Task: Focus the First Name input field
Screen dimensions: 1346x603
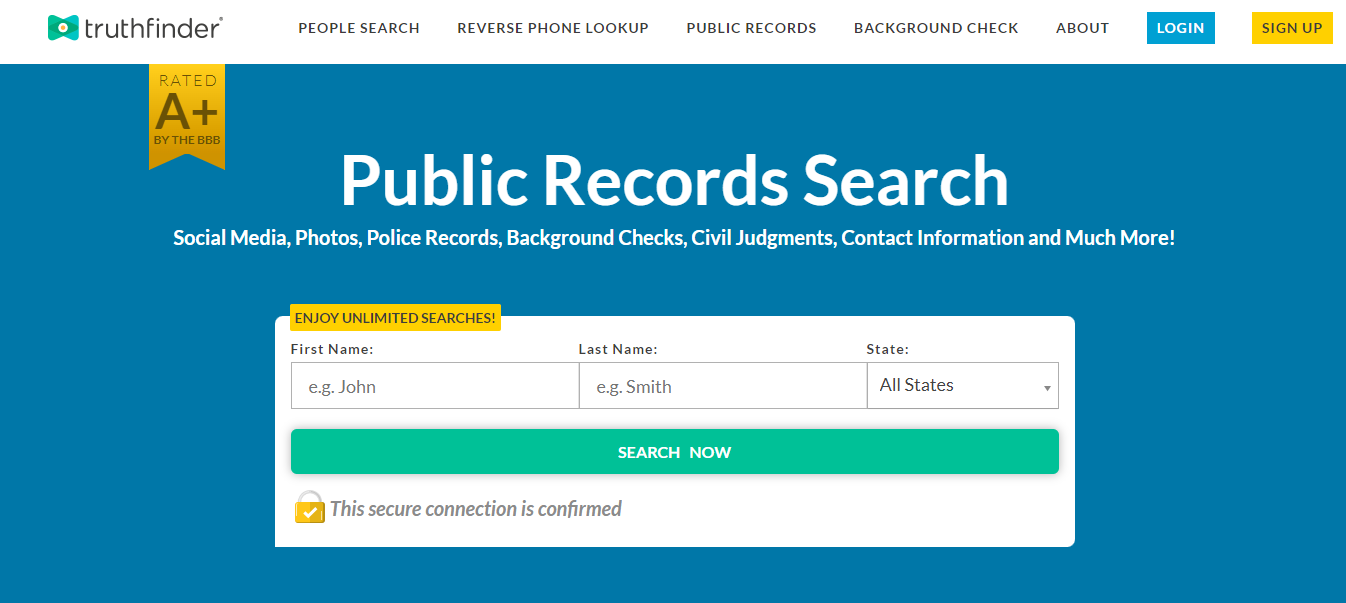Action: [x=435, y=386]
